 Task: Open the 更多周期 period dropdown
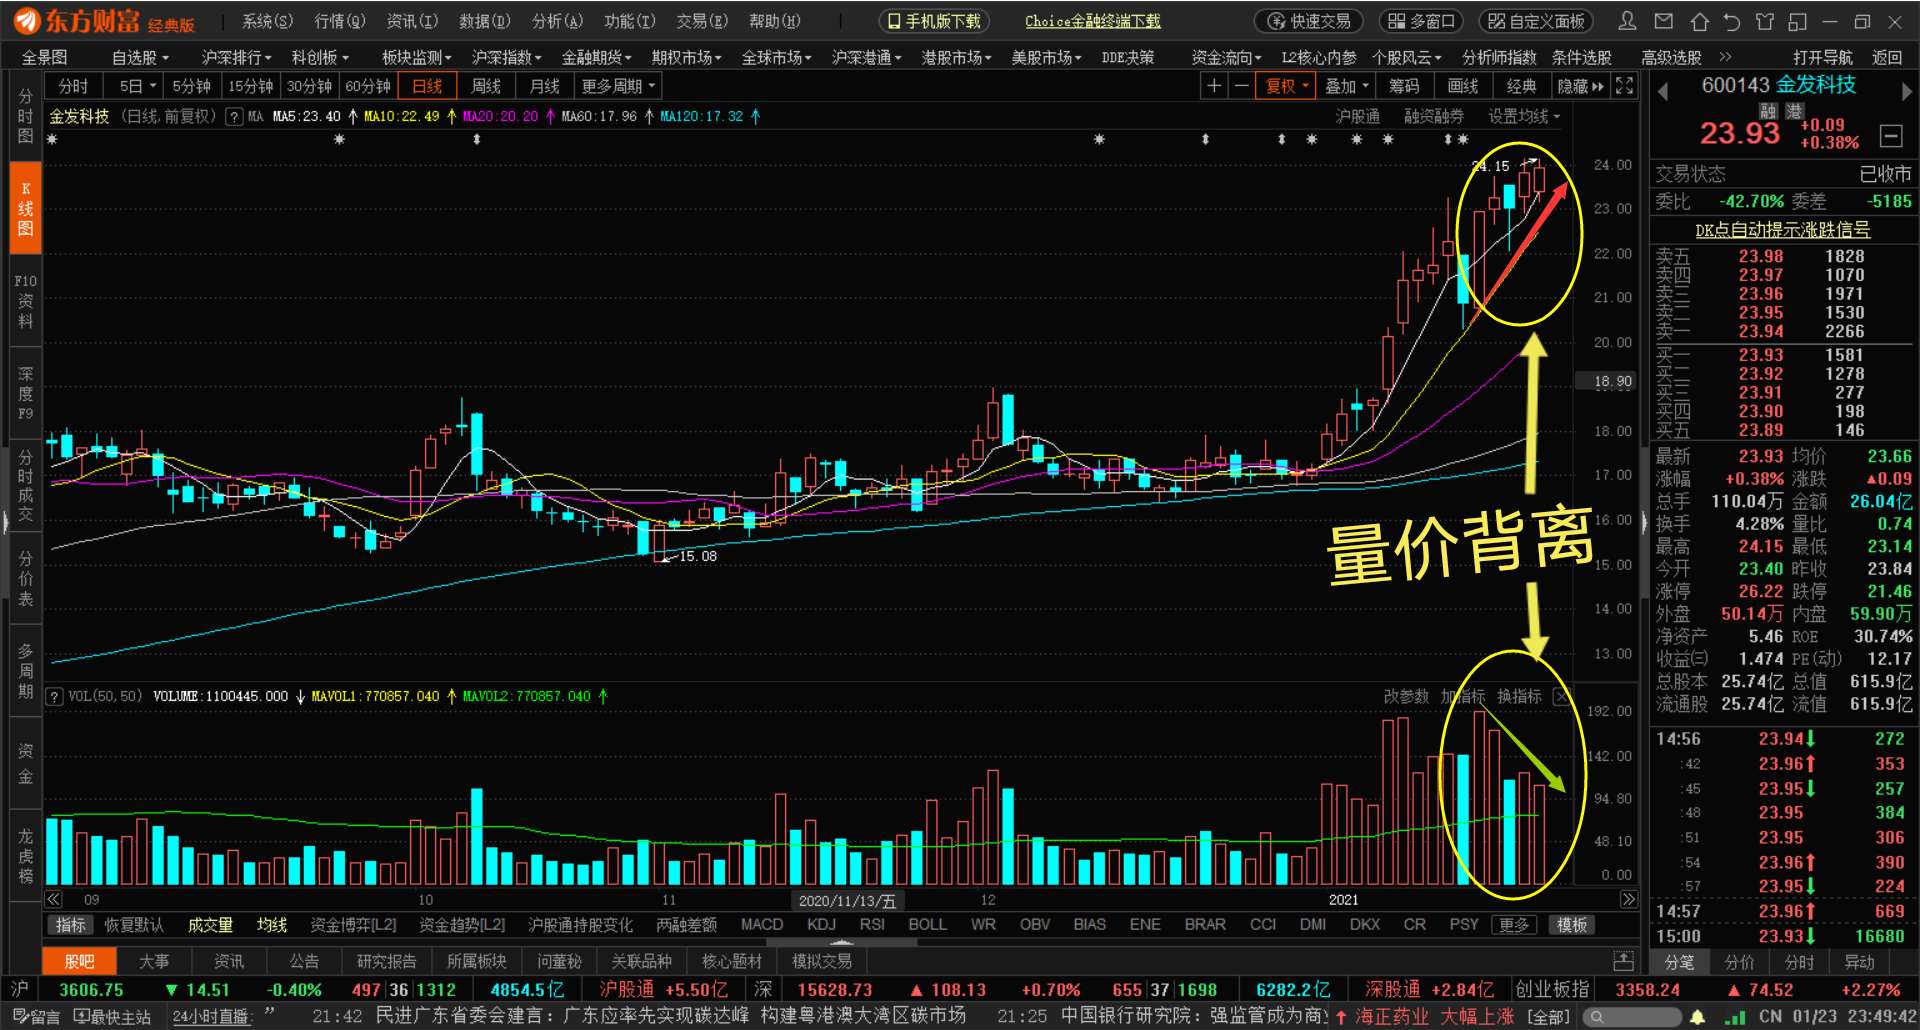617,86
